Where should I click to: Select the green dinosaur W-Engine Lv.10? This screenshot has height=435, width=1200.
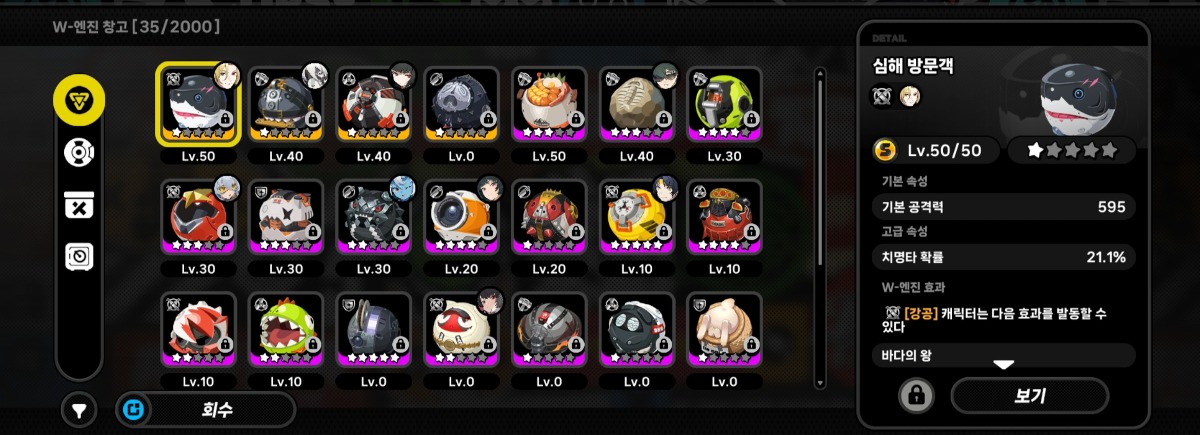click(x=286, y=331)
